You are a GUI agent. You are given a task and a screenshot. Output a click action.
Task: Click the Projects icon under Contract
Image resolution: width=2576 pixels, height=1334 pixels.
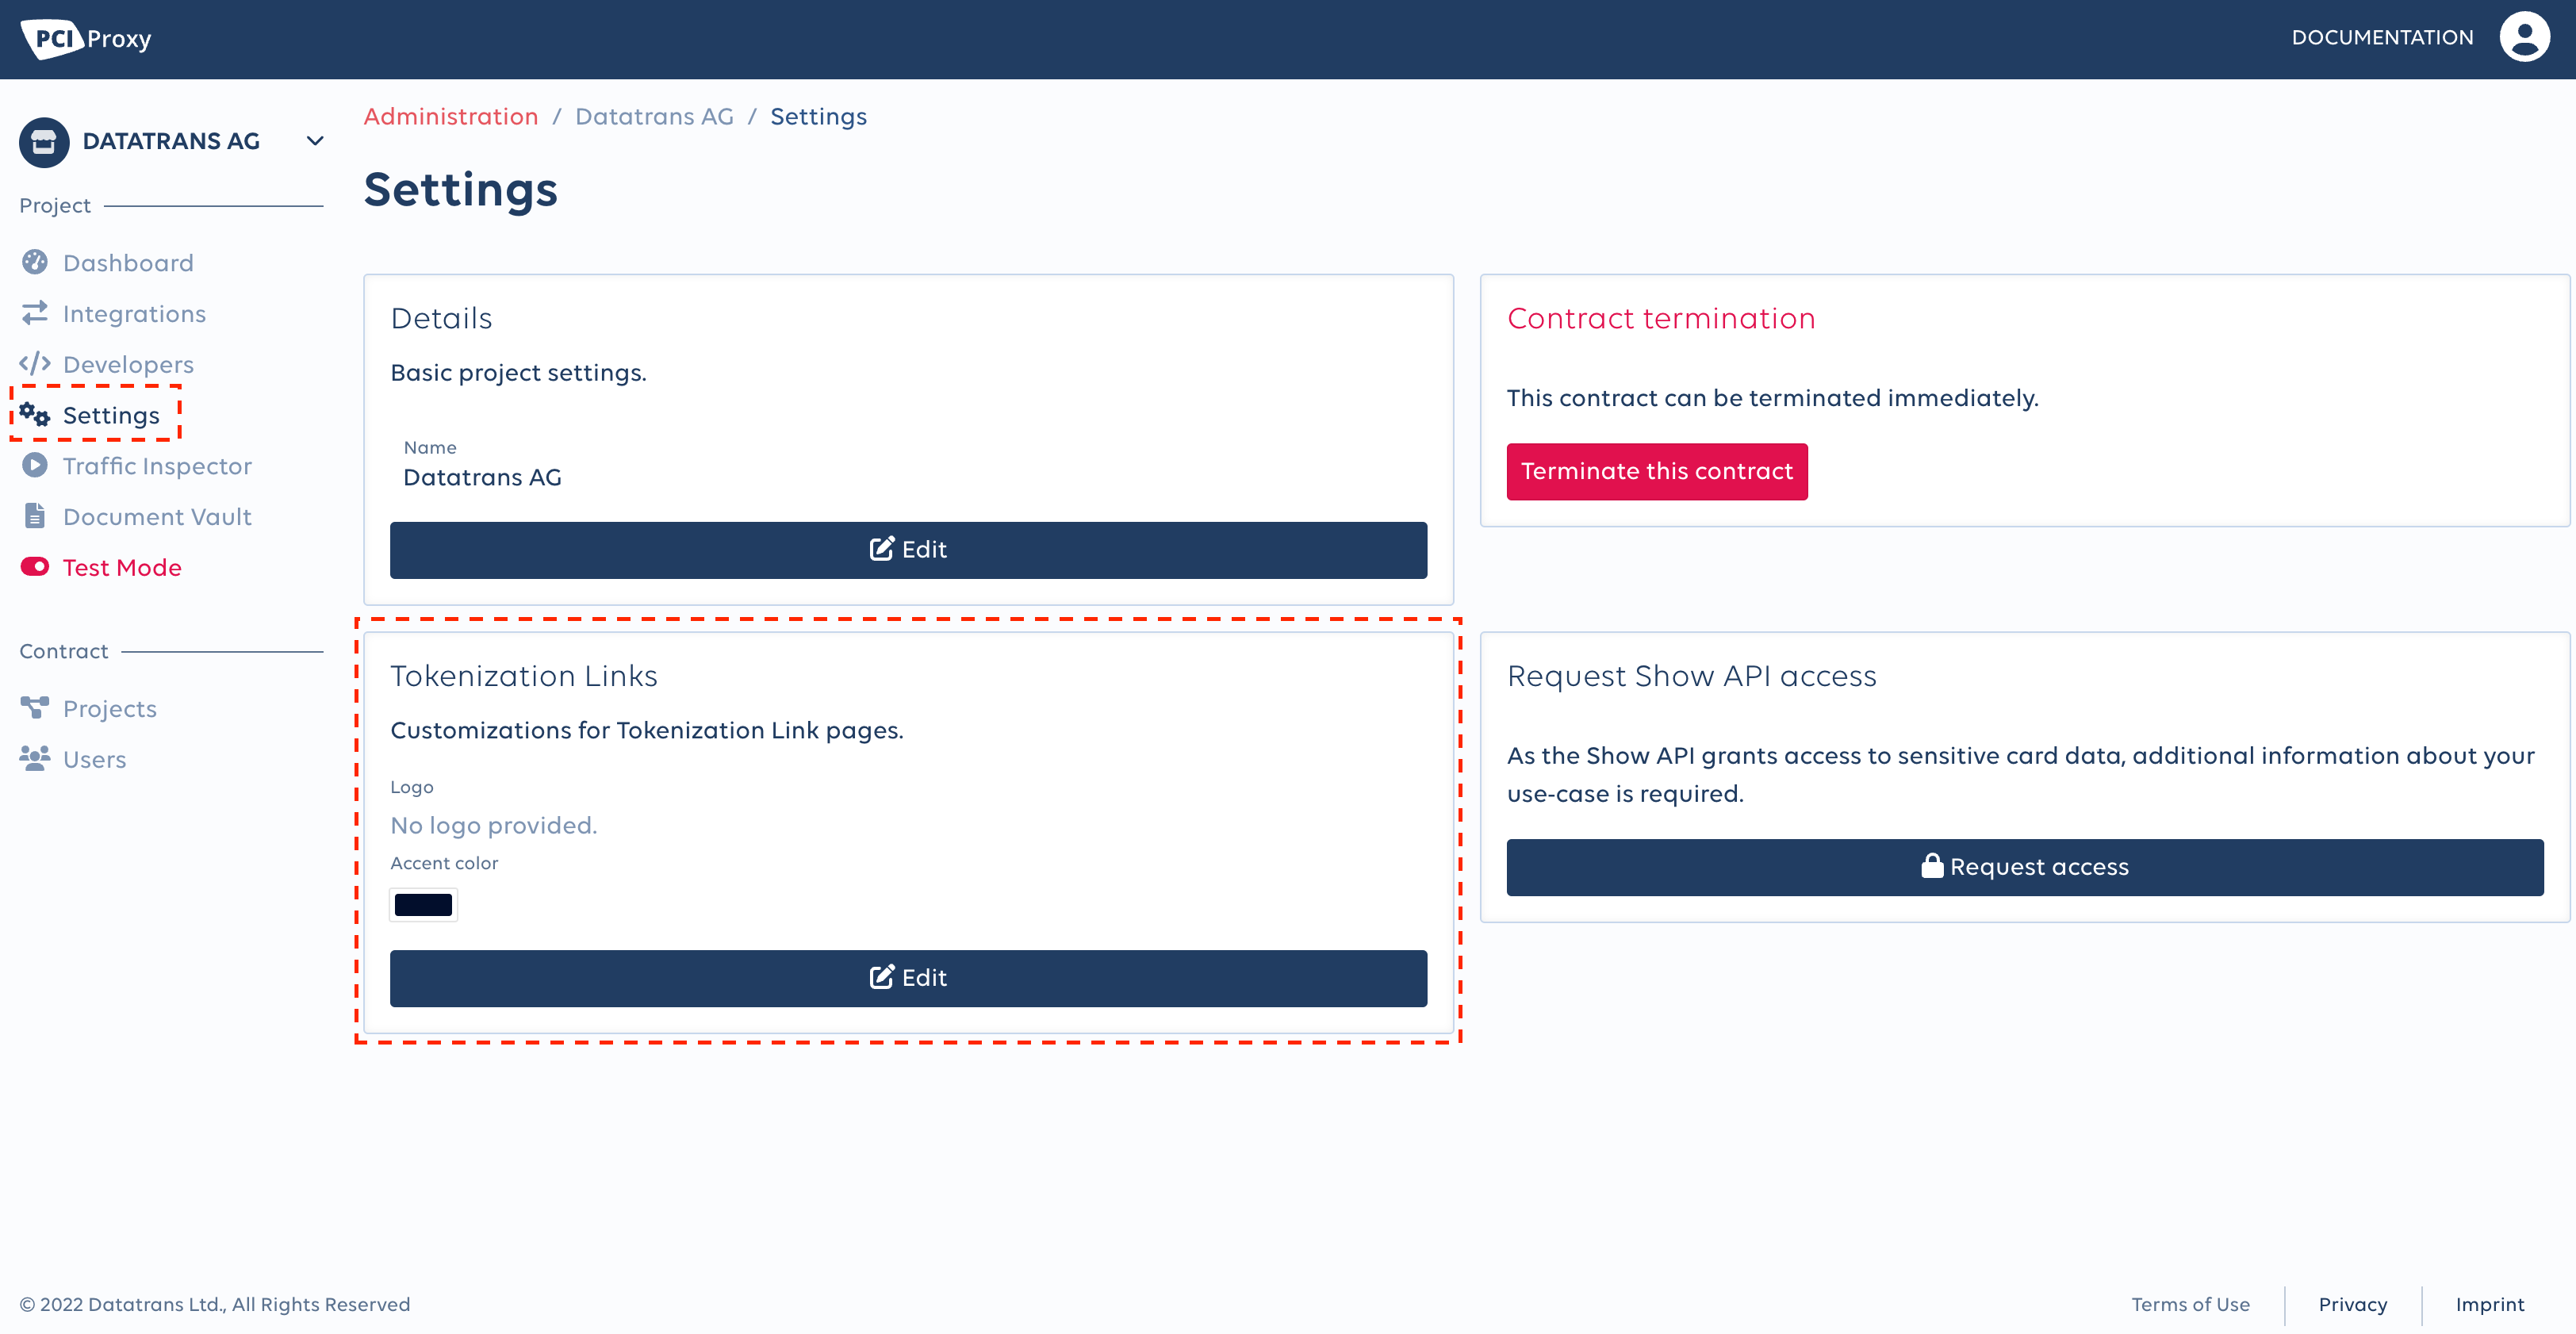[34, 706]
